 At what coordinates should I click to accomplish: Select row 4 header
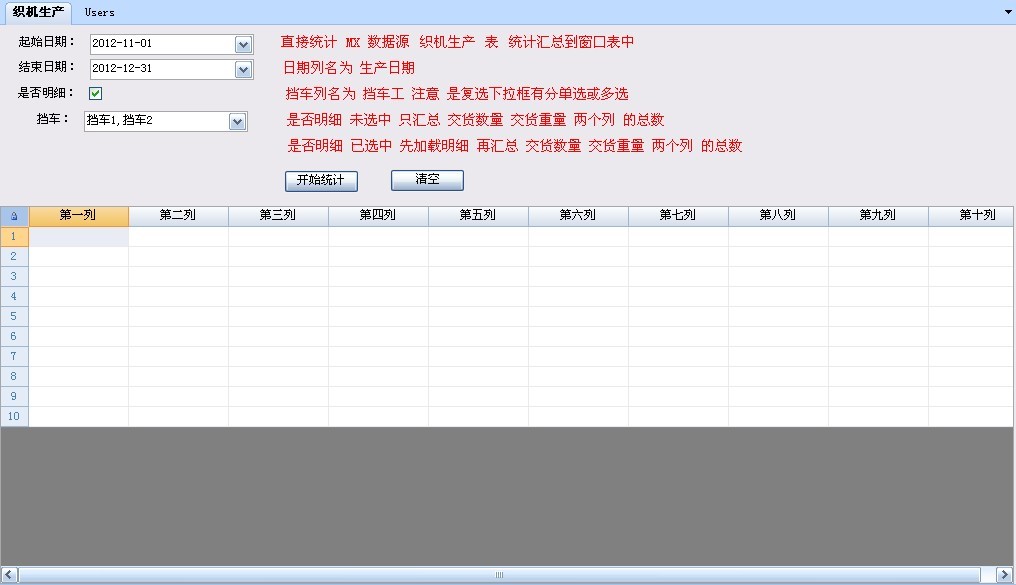[14, 297]
